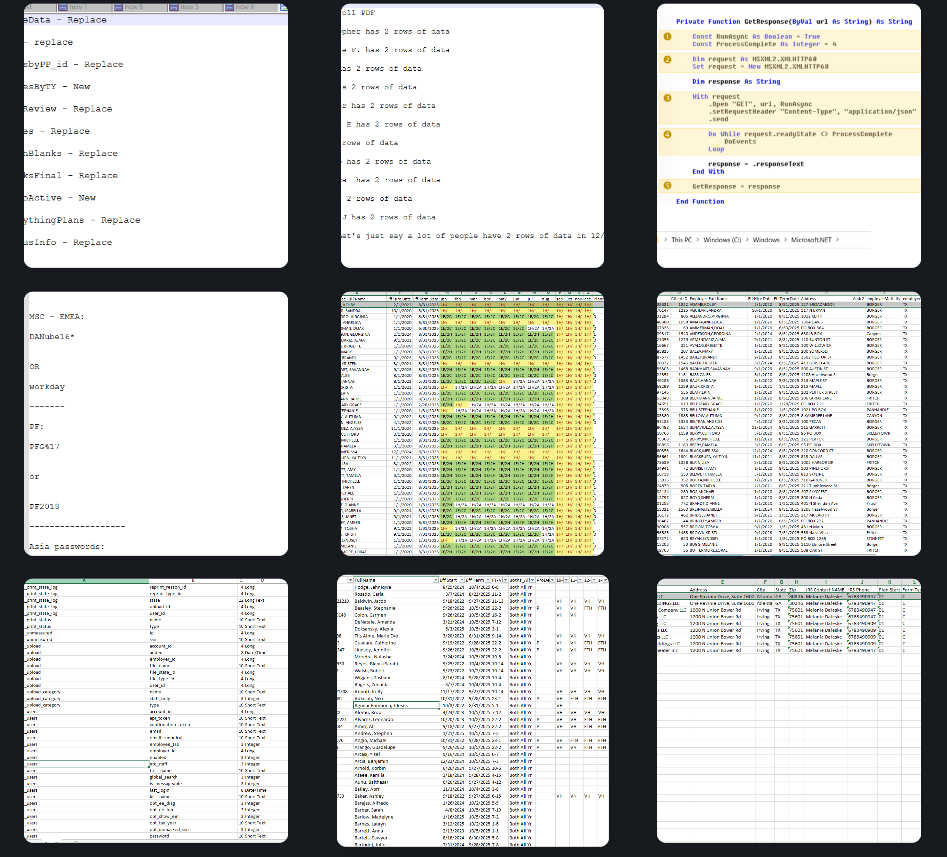Open the dense black-and-white address list thumbnail
Screen dimensions: 947x857
(788, 423)
